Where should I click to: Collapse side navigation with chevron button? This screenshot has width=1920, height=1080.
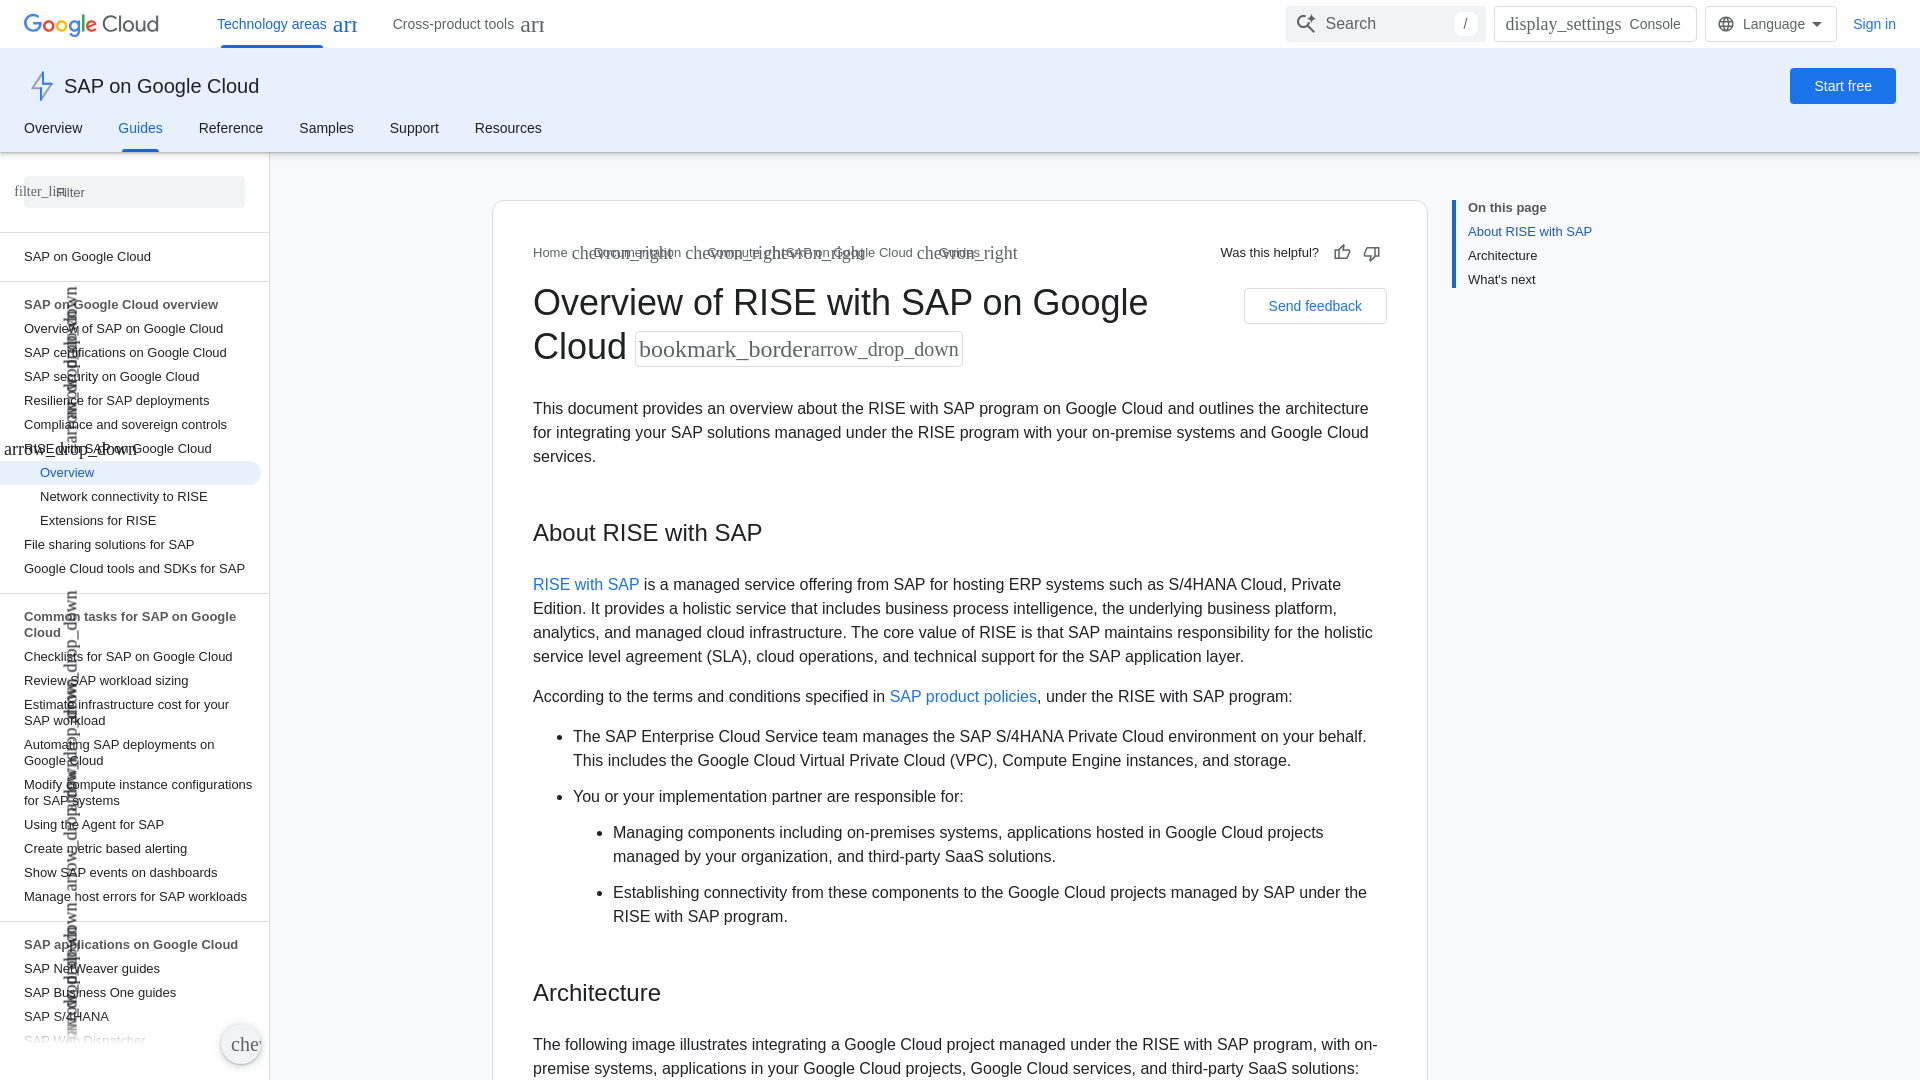(x=241, y=1044)
